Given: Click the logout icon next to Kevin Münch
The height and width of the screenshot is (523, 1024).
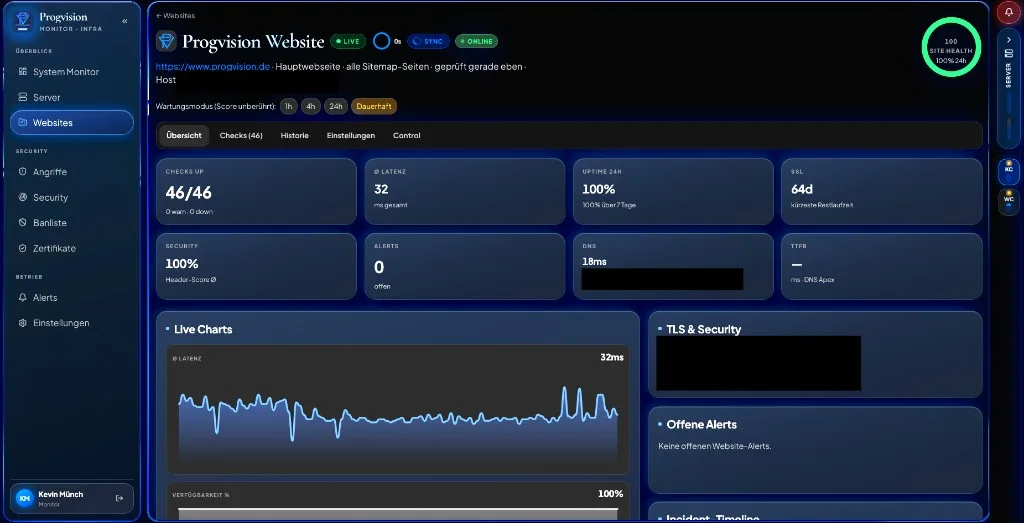Looking at the screenshot, I should (x=120, y=498).
